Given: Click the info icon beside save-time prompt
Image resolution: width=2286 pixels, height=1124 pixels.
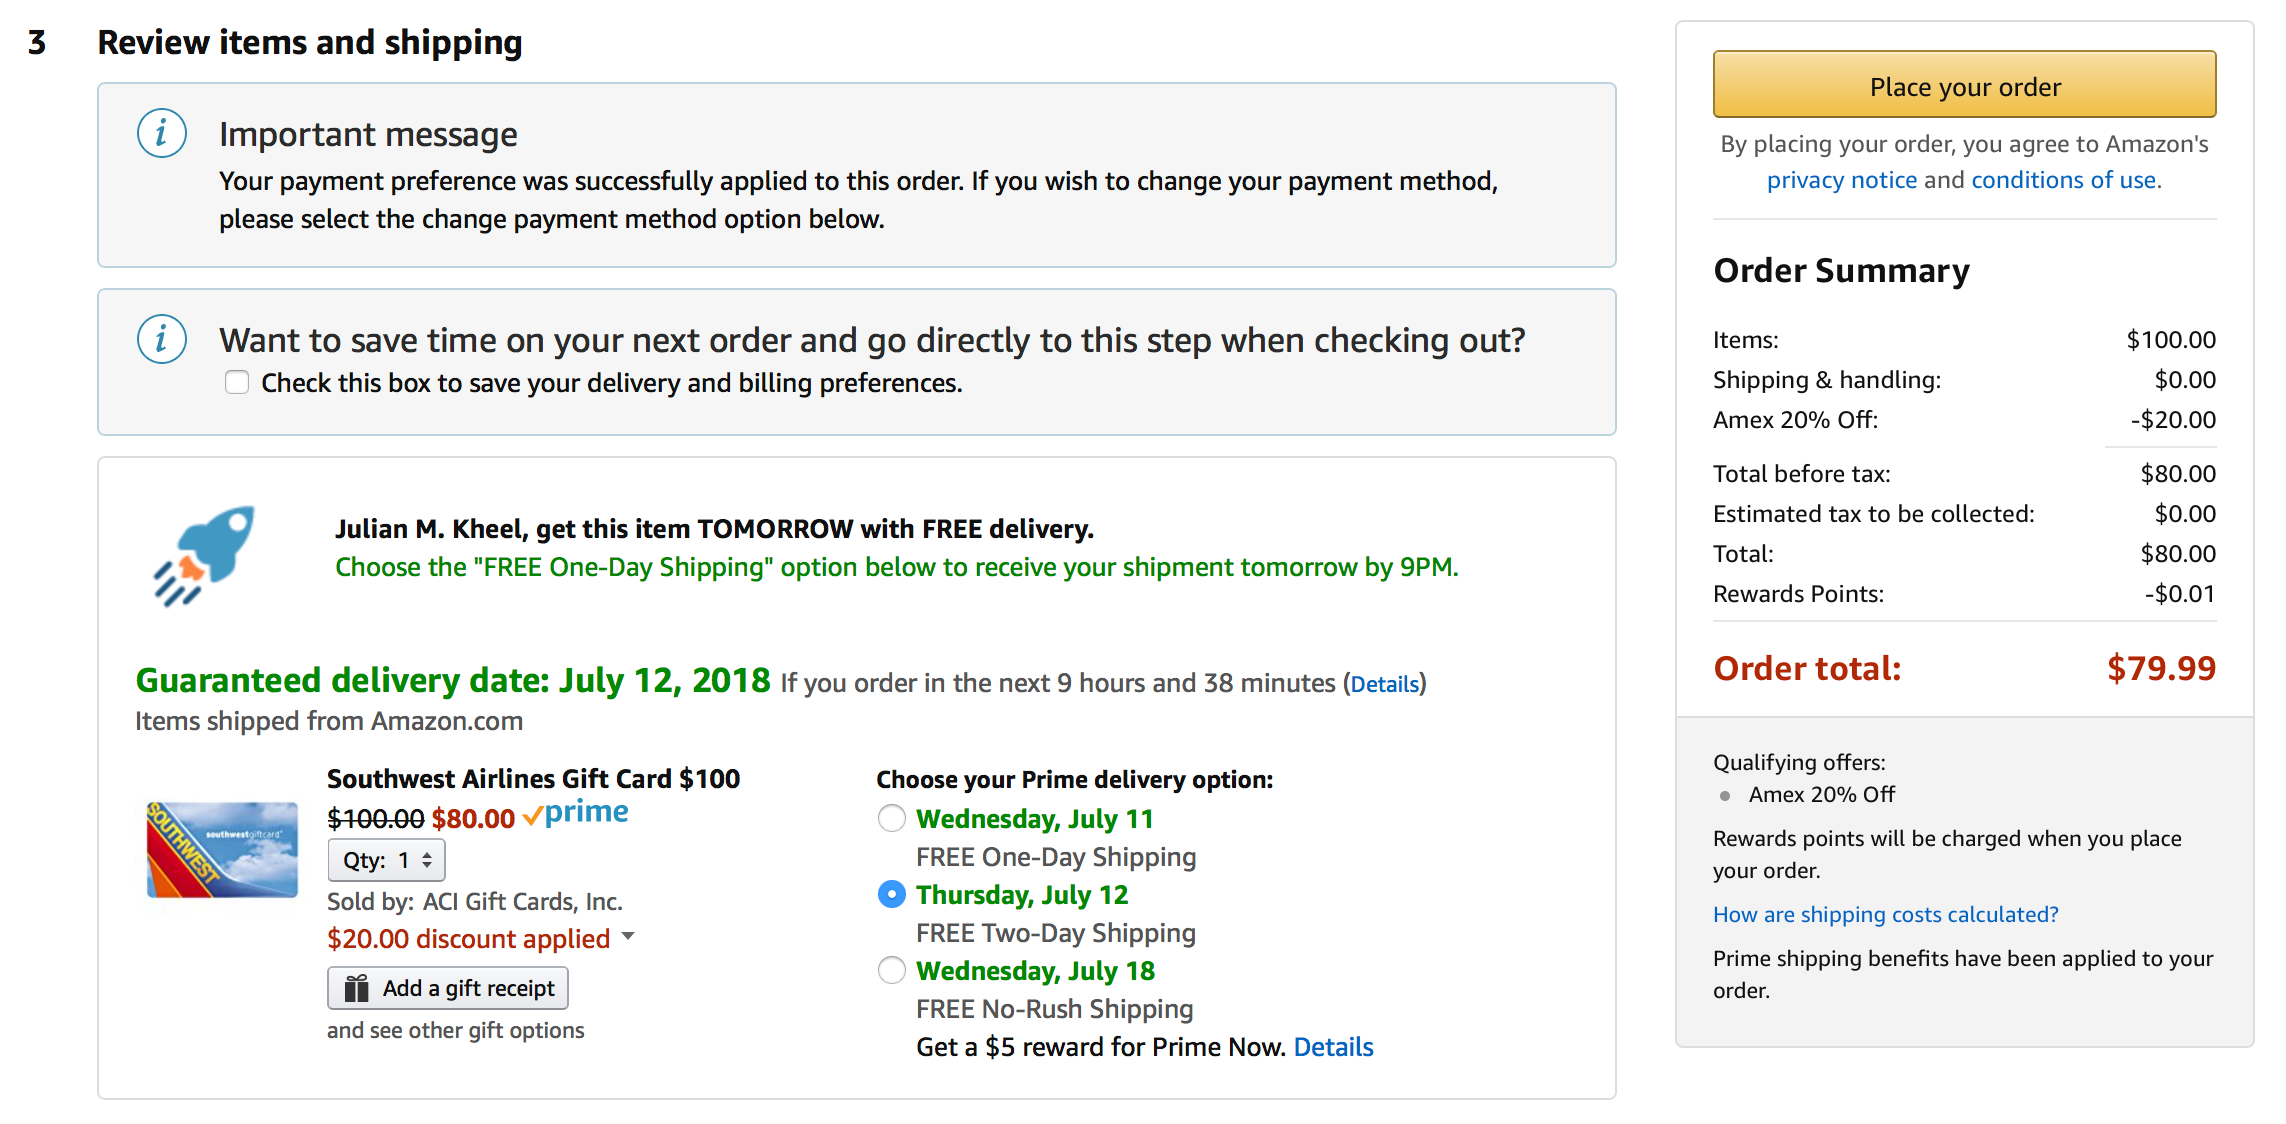Looking at the screenshot, I should pyautogui.click(x=162, y=340).
